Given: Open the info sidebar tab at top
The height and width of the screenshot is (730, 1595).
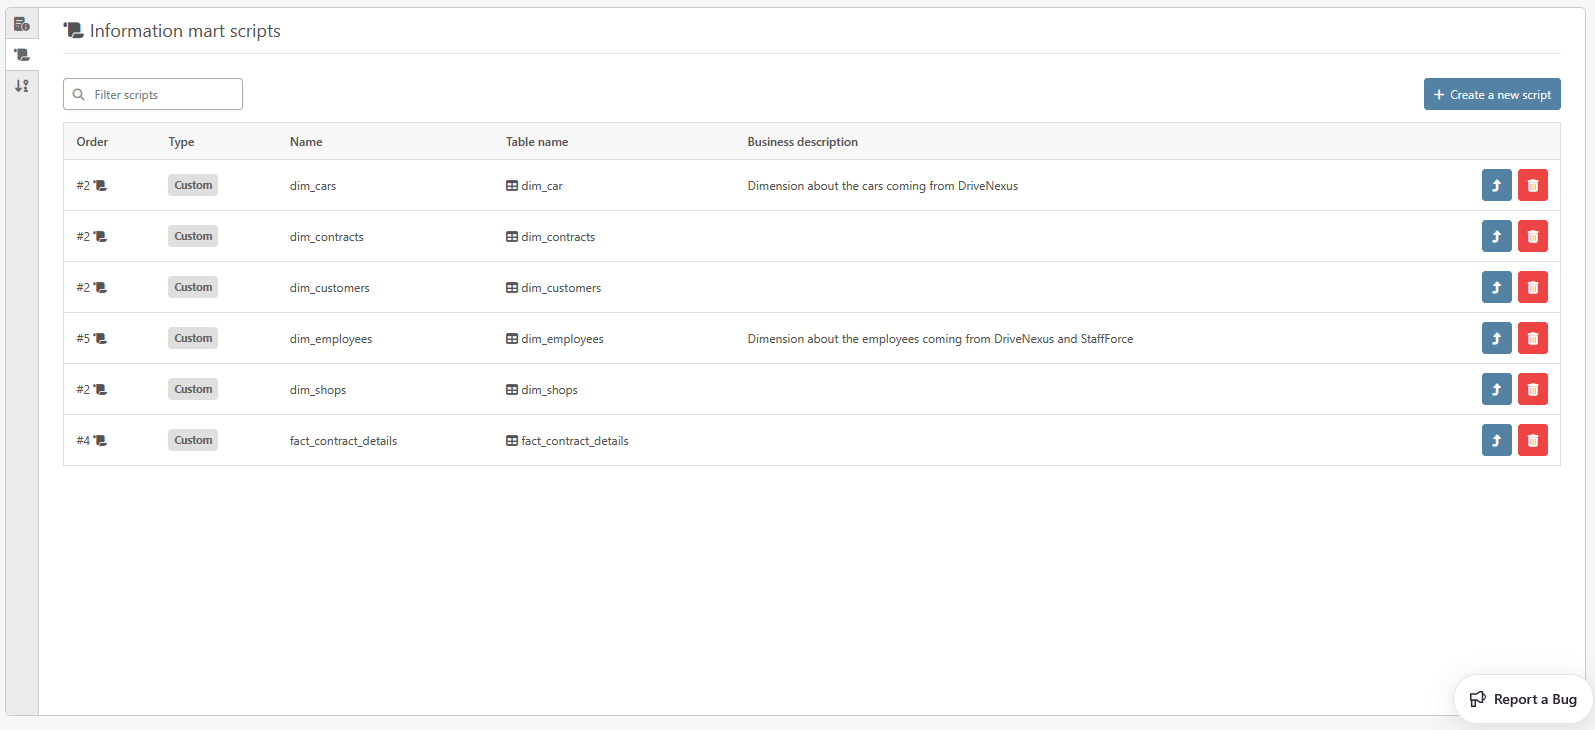Looking at the screenshot, I should [x=21, y=24].
